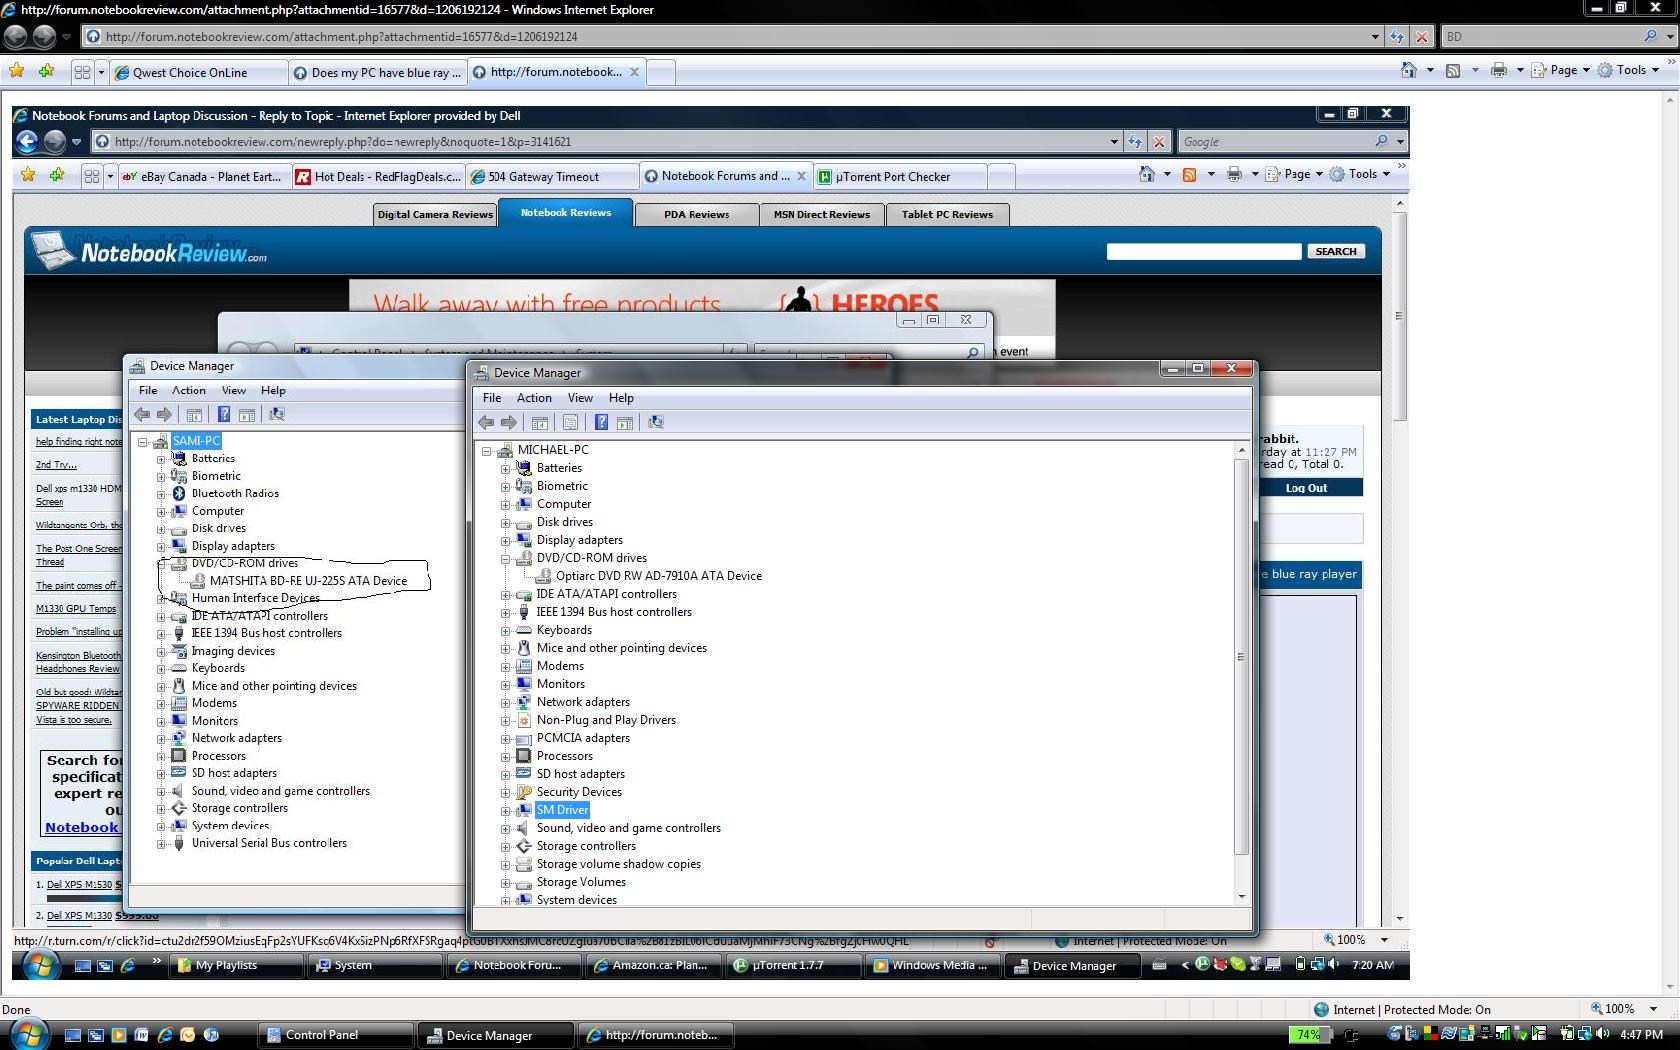The height and width of the screenshot is (1050, 1680).
Task: Select Human Interface Devices in SAMI-PC Device Manager
Action: (256, 598)
